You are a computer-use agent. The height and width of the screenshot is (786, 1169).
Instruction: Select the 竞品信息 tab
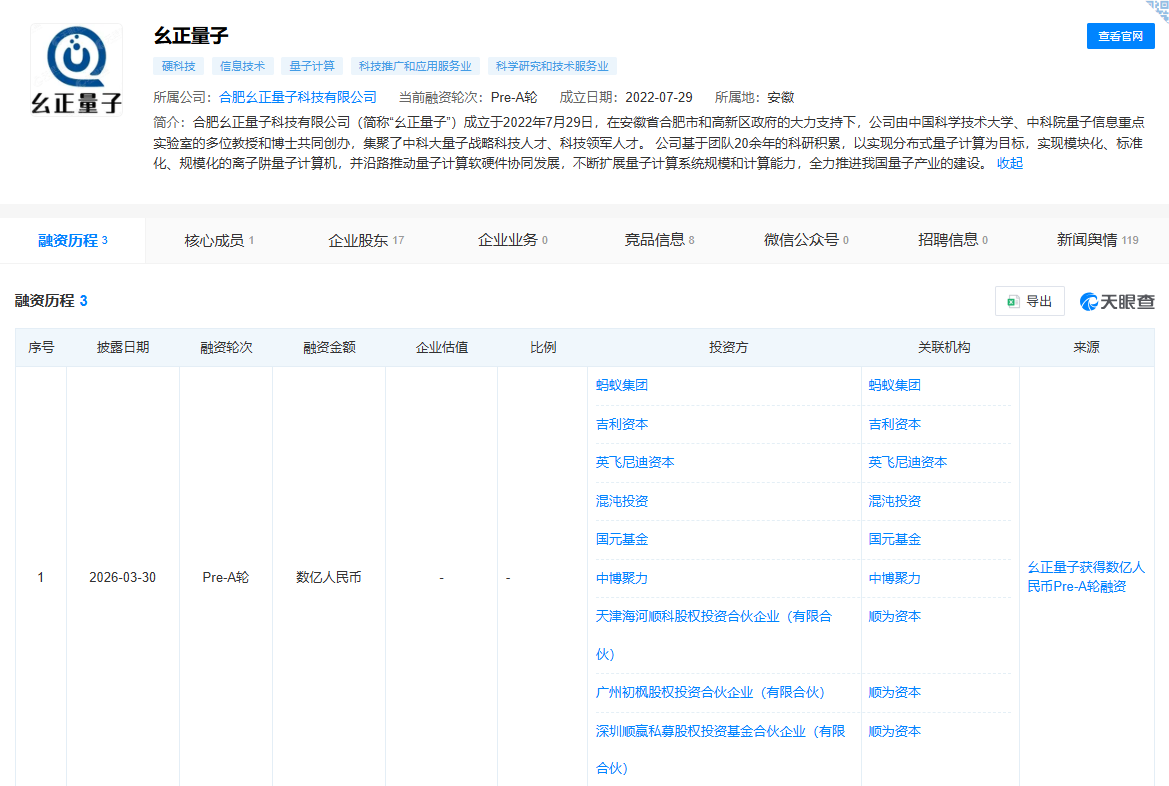click(x=659, y=240)
